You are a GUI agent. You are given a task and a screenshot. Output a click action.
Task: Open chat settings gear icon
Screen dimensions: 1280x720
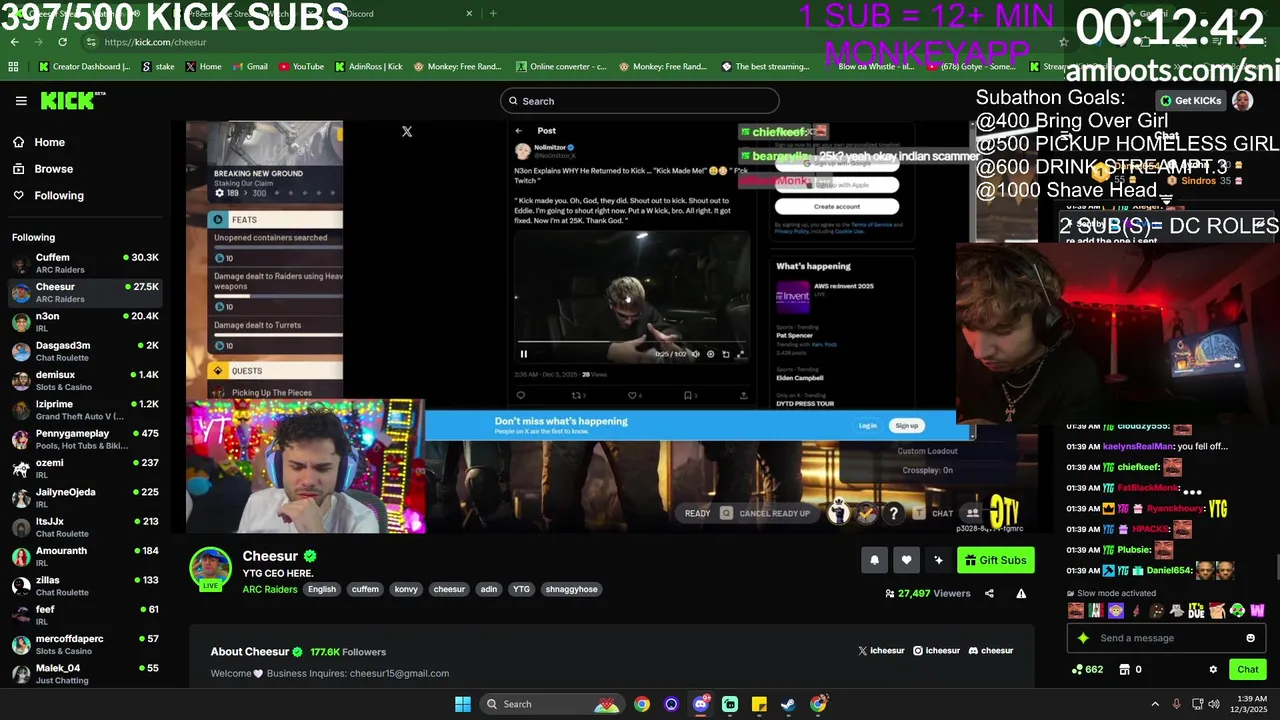[1213, 669]
